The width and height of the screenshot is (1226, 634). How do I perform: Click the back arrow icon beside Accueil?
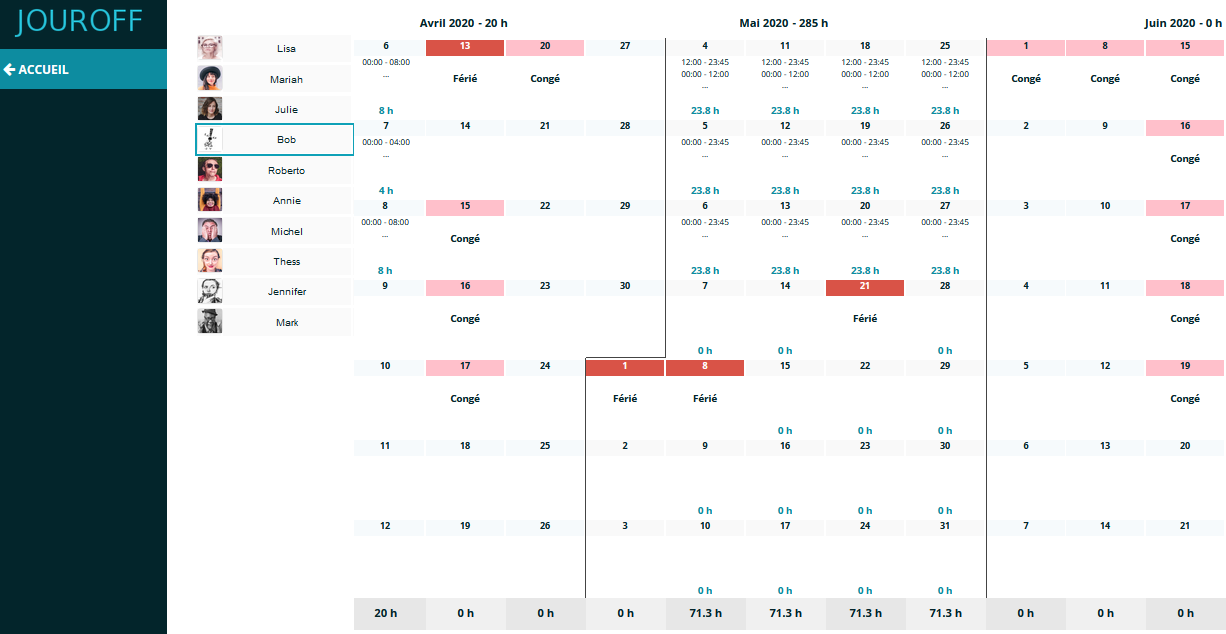10,70
